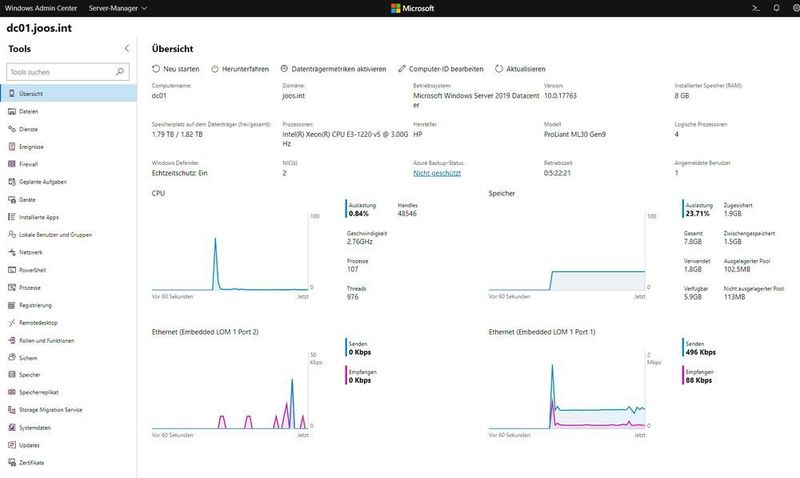
Task: Click the Betriebszeit 0:5:22:21 value
Action: click(x=557, y=173)
